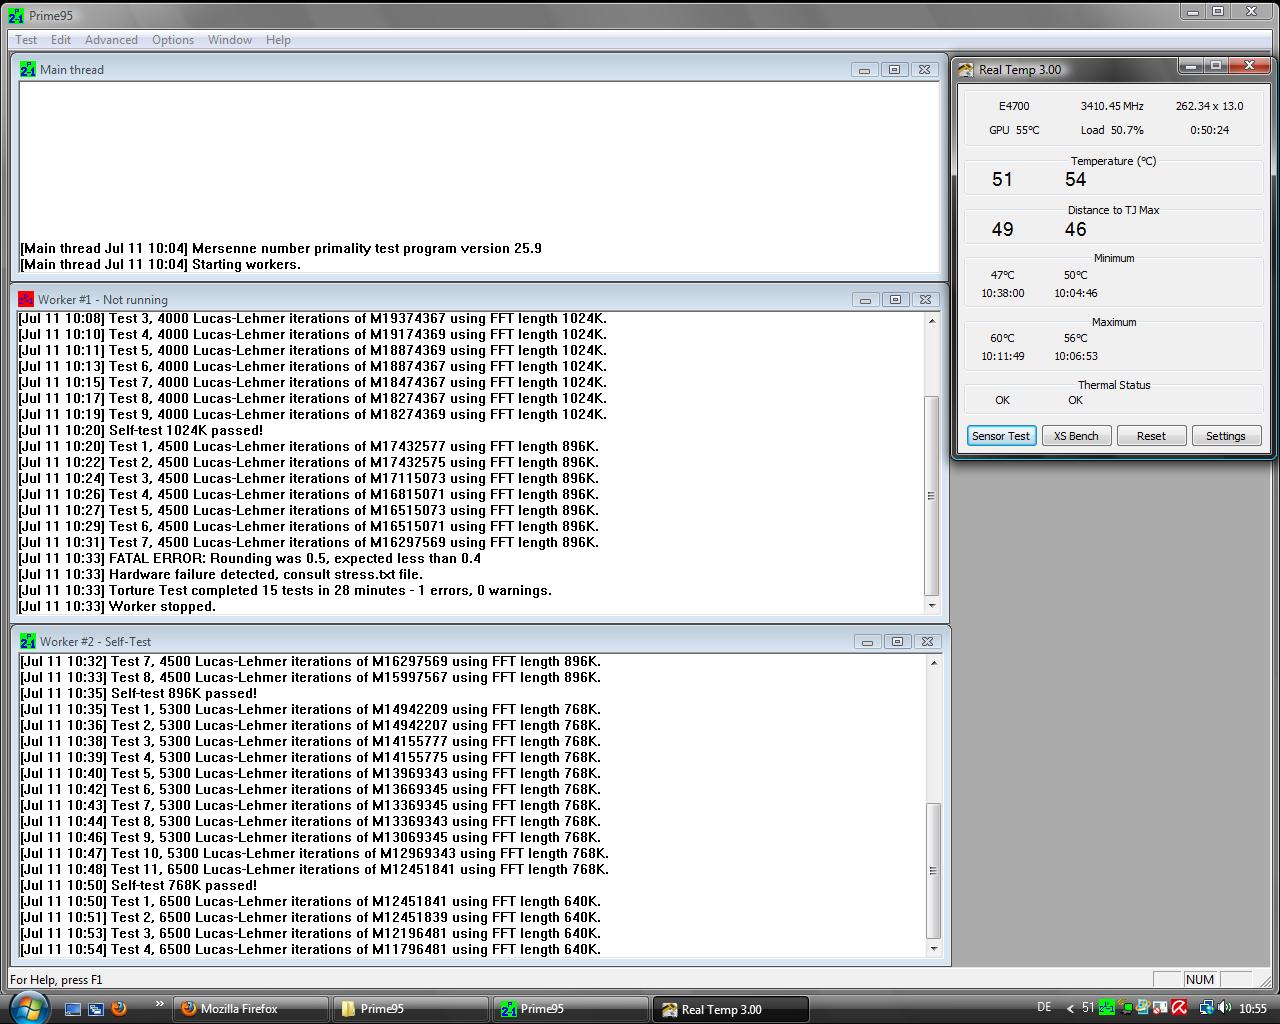Maximize the Main thread child window
1280x1024 pixels.
click(x=894, y=70)
